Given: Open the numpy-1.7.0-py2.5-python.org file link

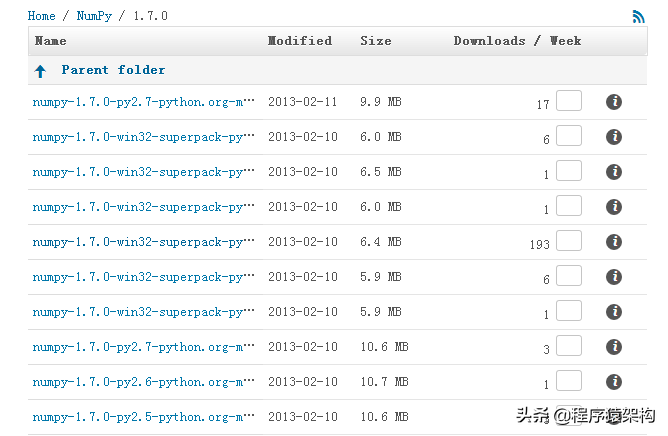Looking at the screenshot, I should (x=144, y=417).
